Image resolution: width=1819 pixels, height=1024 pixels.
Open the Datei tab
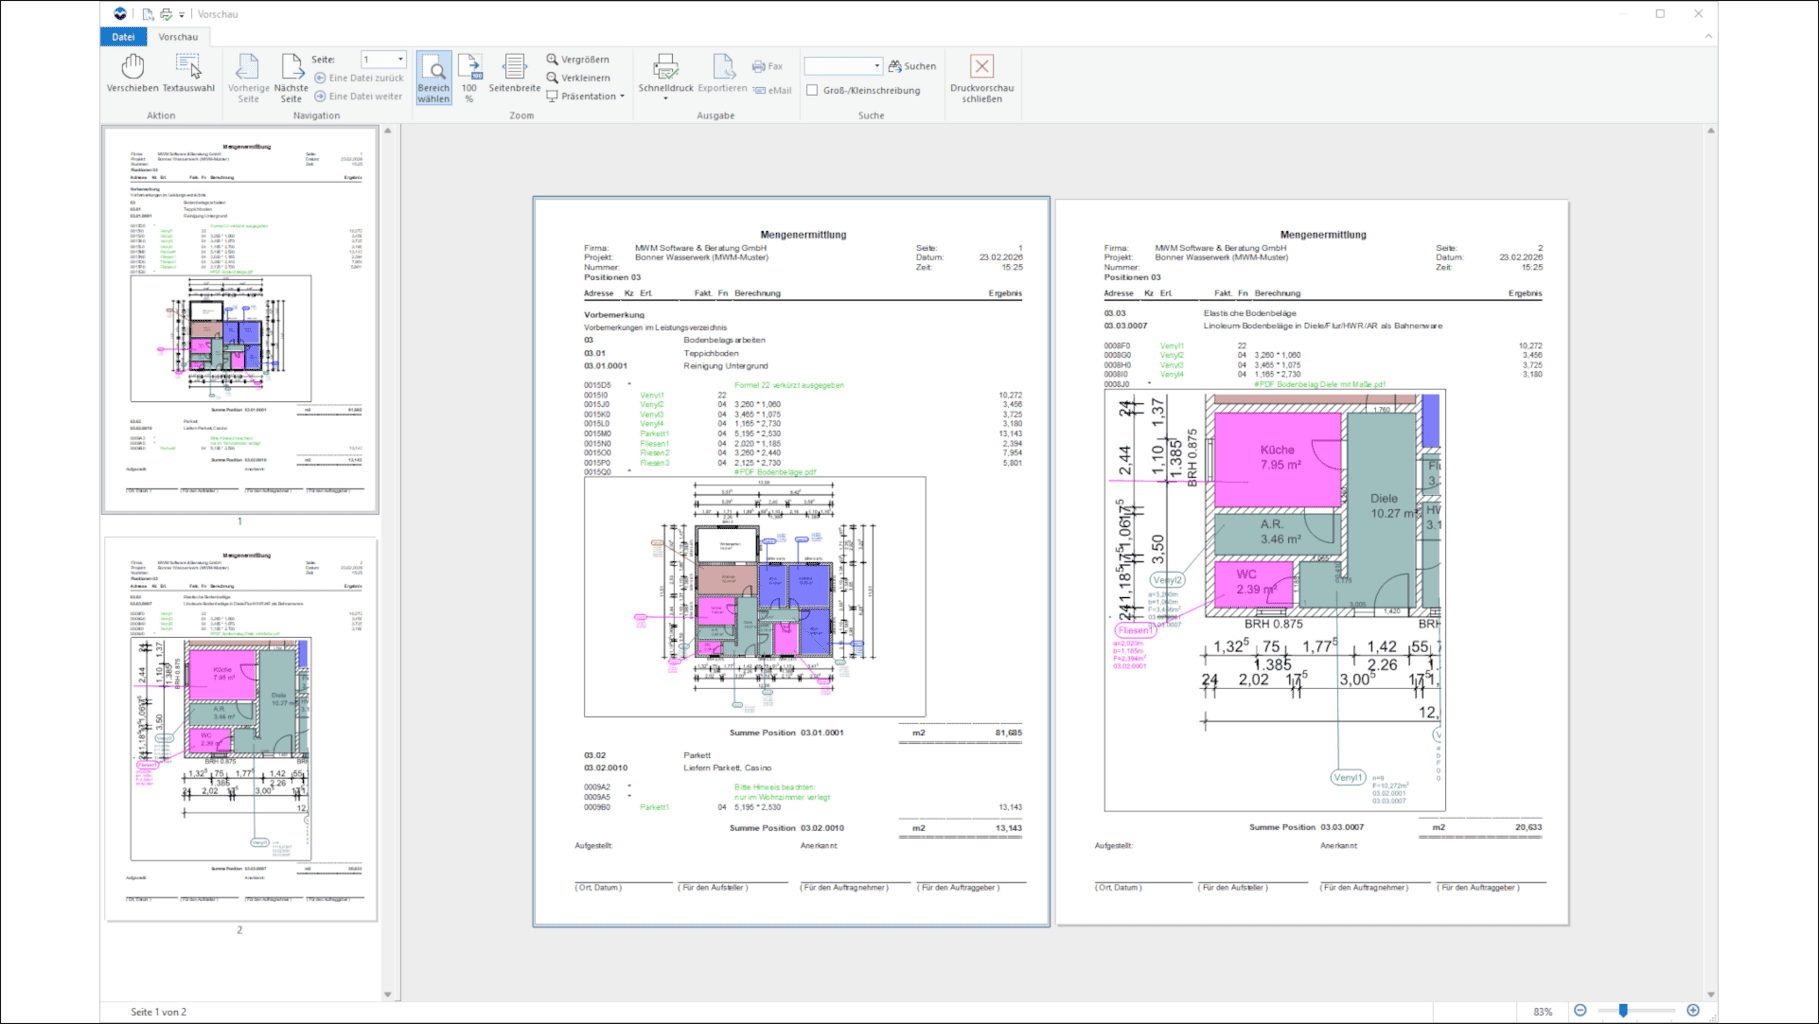click(123, 37)
